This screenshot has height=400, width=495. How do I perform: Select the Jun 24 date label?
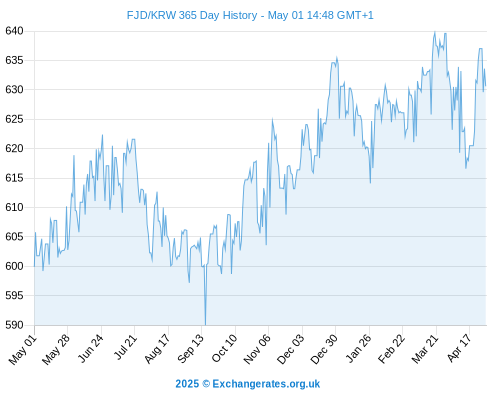(x=90, y=349)
